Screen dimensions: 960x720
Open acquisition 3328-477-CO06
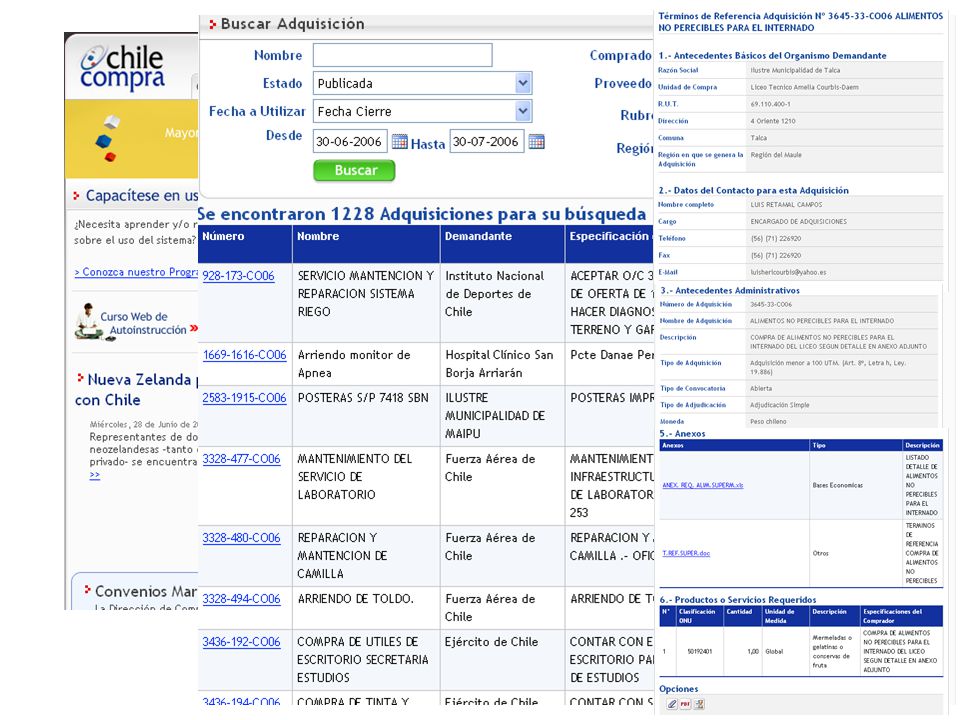(241, 459)
